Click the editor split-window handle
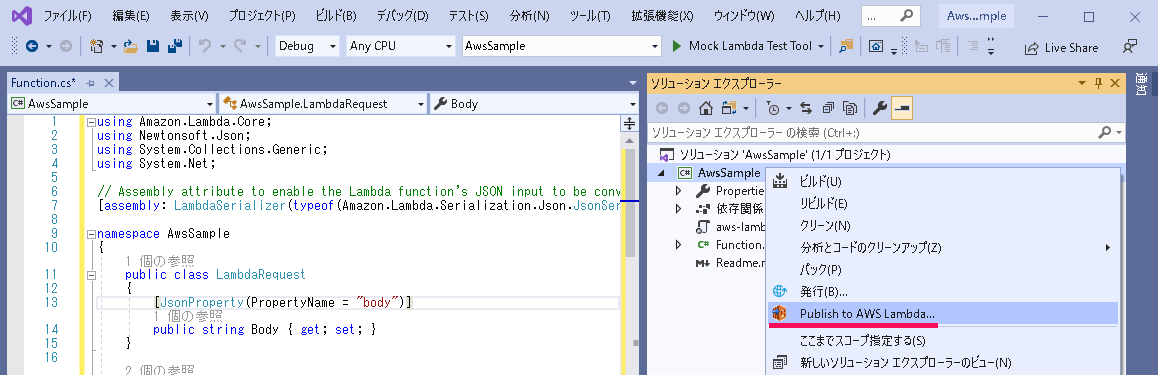This screenshot has height=375, width=1158. point(629,123)
